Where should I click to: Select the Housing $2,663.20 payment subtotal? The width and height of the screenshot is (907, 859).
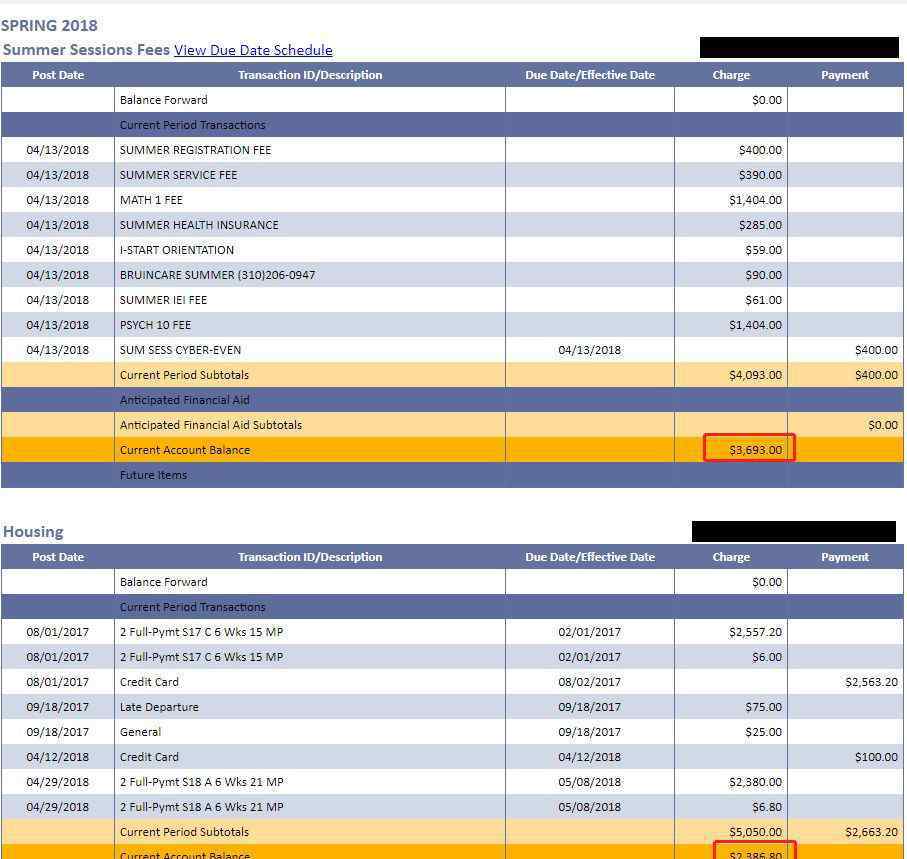point(872,832)
